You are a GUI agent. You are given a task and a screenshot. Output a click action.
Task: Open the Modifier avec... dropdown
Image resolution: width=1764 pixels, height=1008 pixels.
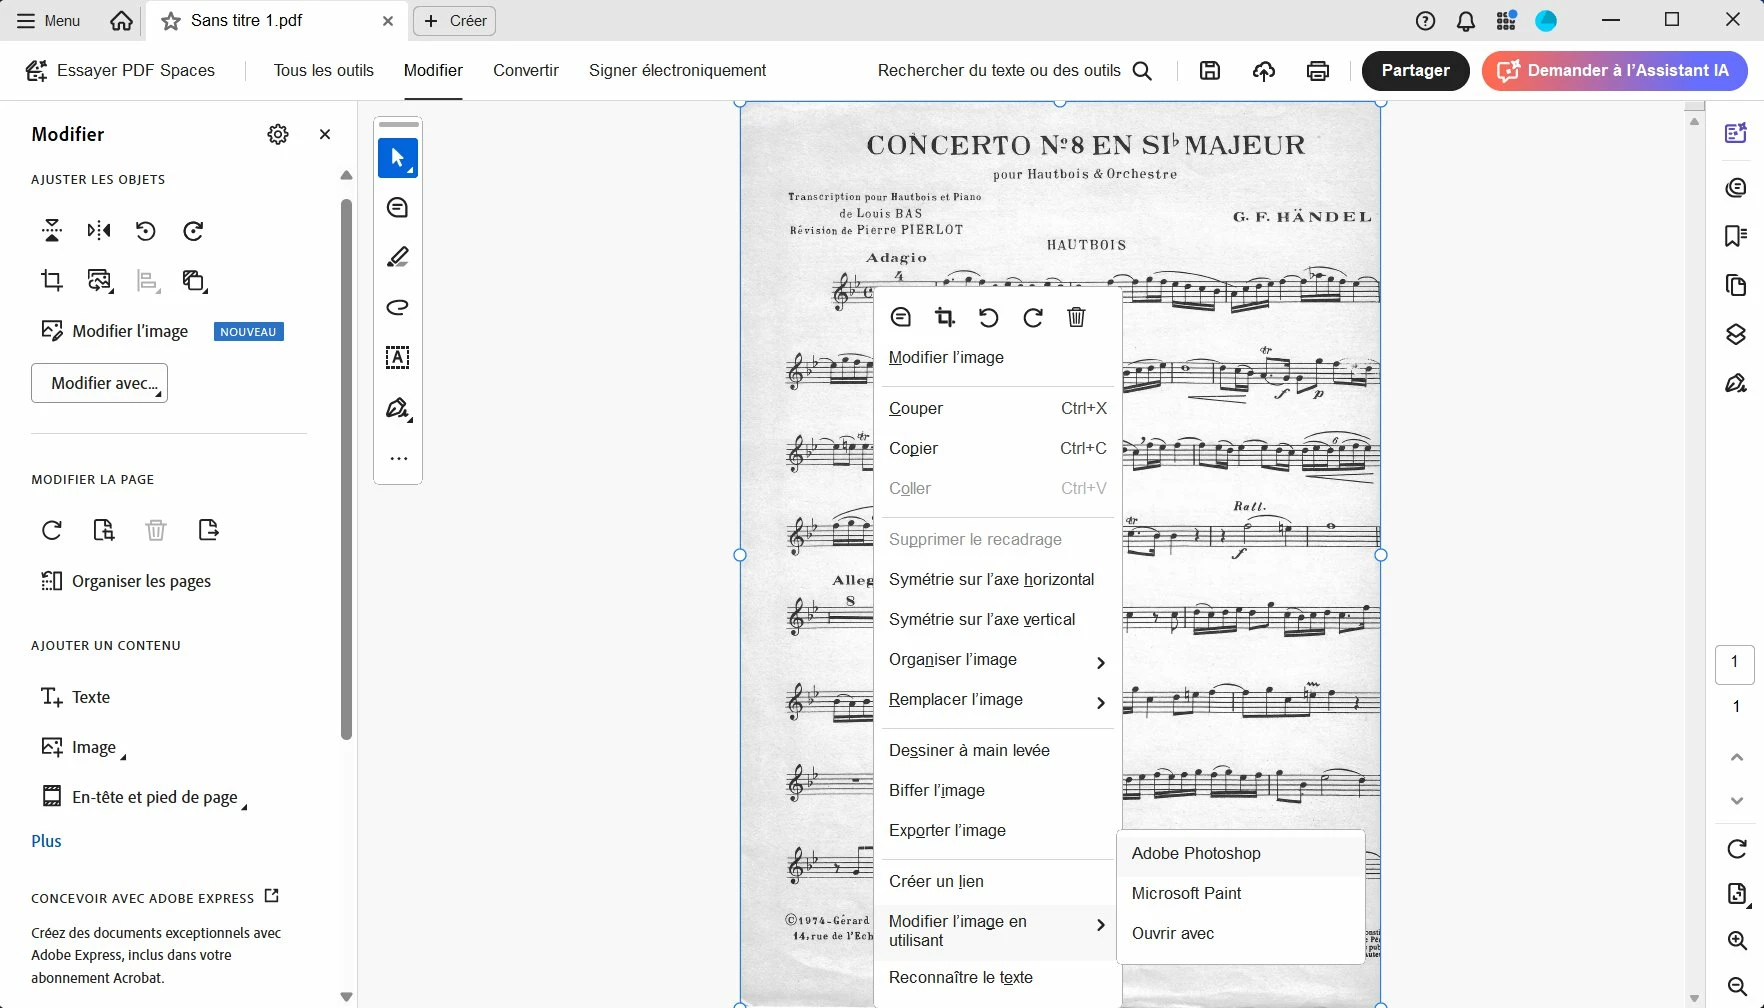coord(99,383)
